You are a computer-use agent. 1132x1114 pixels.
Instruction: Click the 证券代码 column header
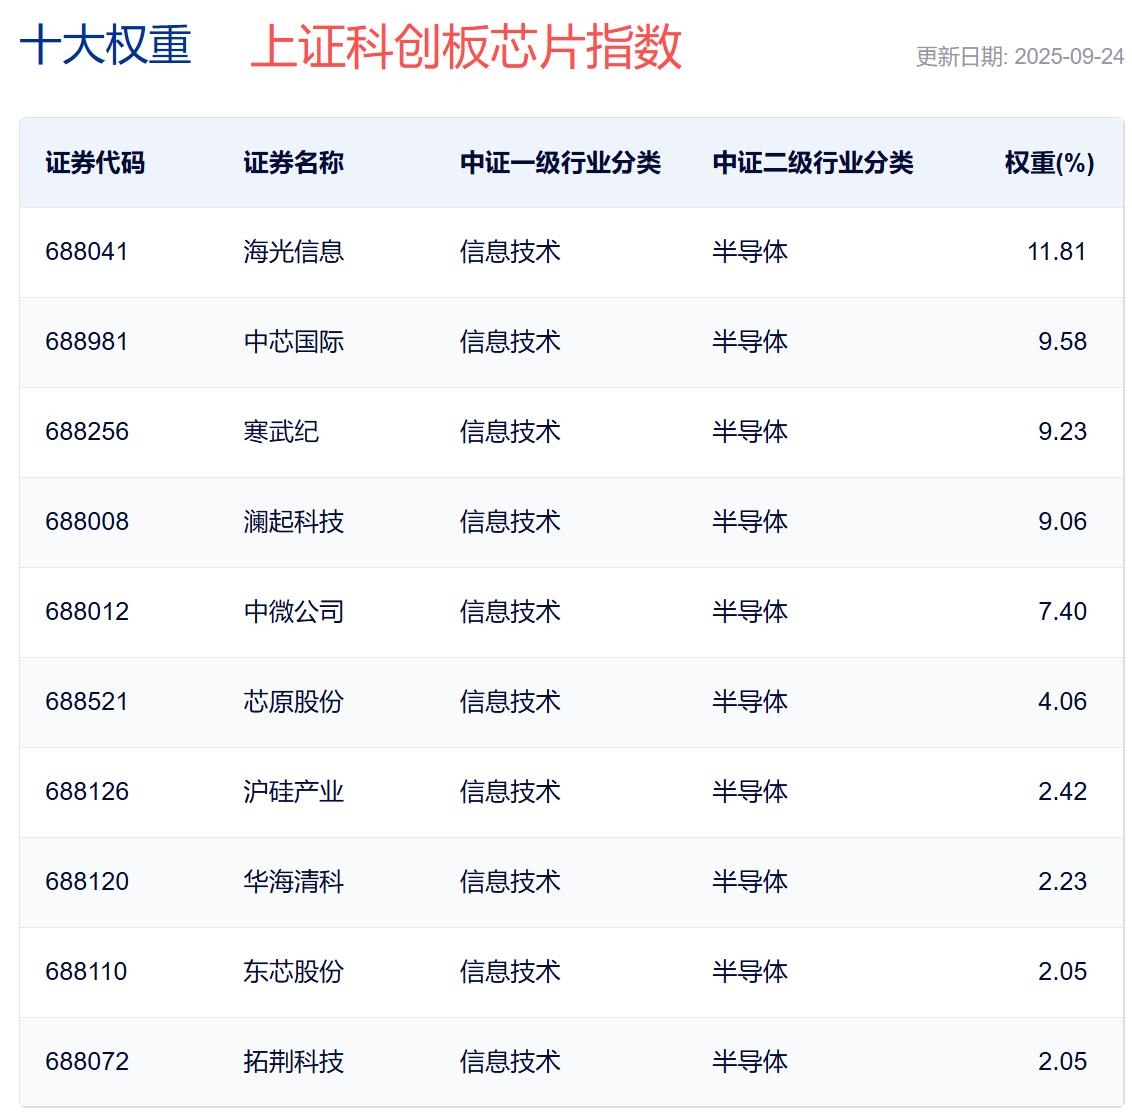pos(95,162)
